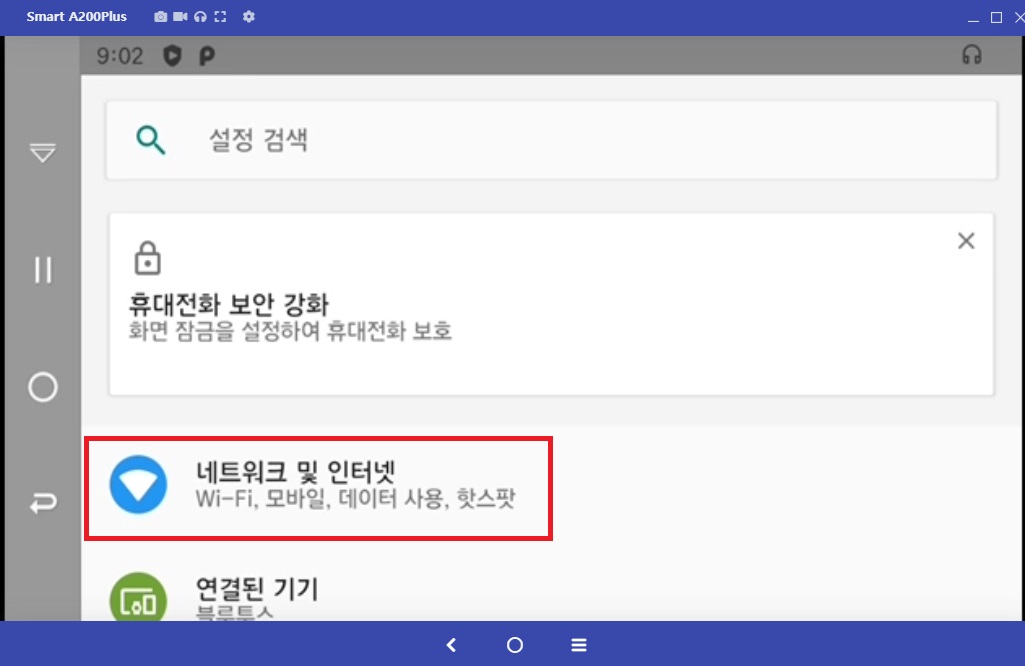Tap the lock icon on security card
Screen dimensions: 1025x666
tap(148, 258)
